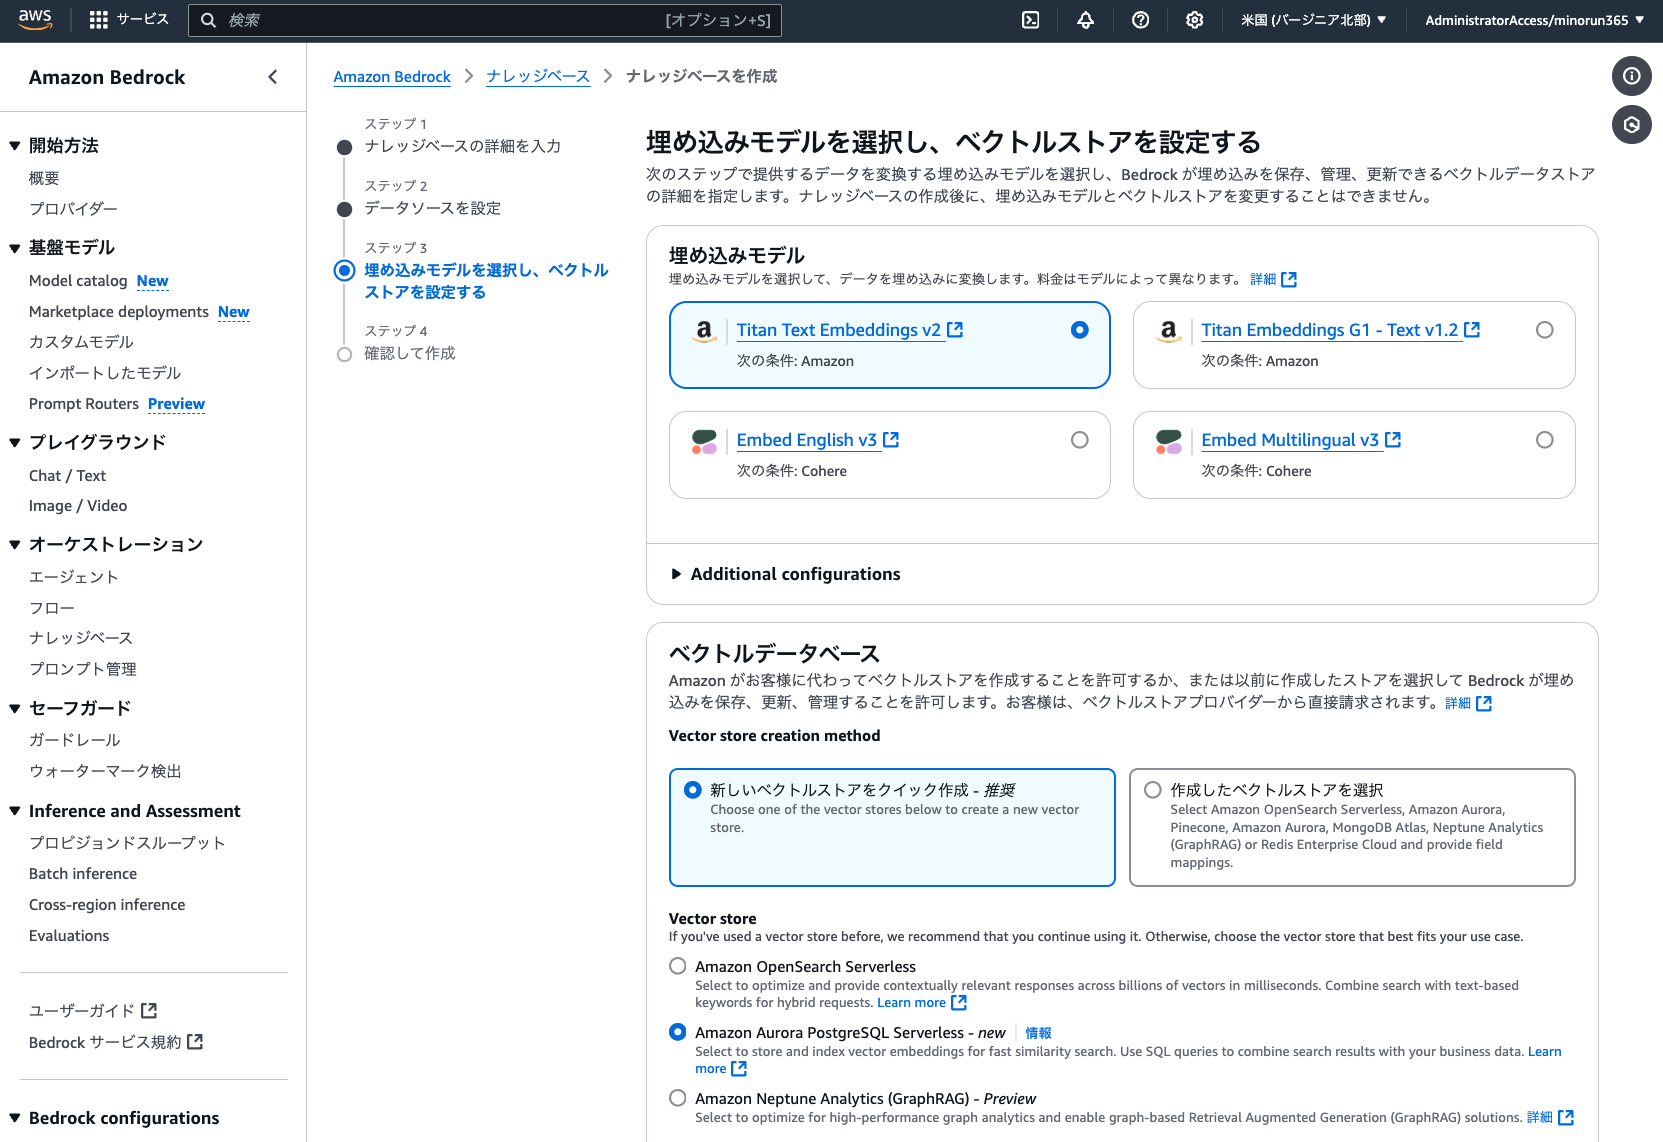Collapse the プレイグラウンド sidebar section

pos(15,442)
